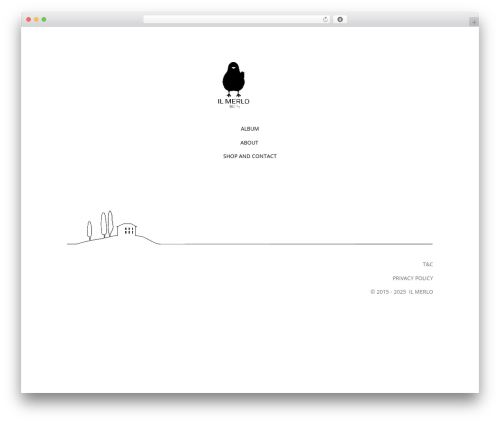
Task: Click the Il Merlo blackbird logo
Action: (x=233, y=85)
